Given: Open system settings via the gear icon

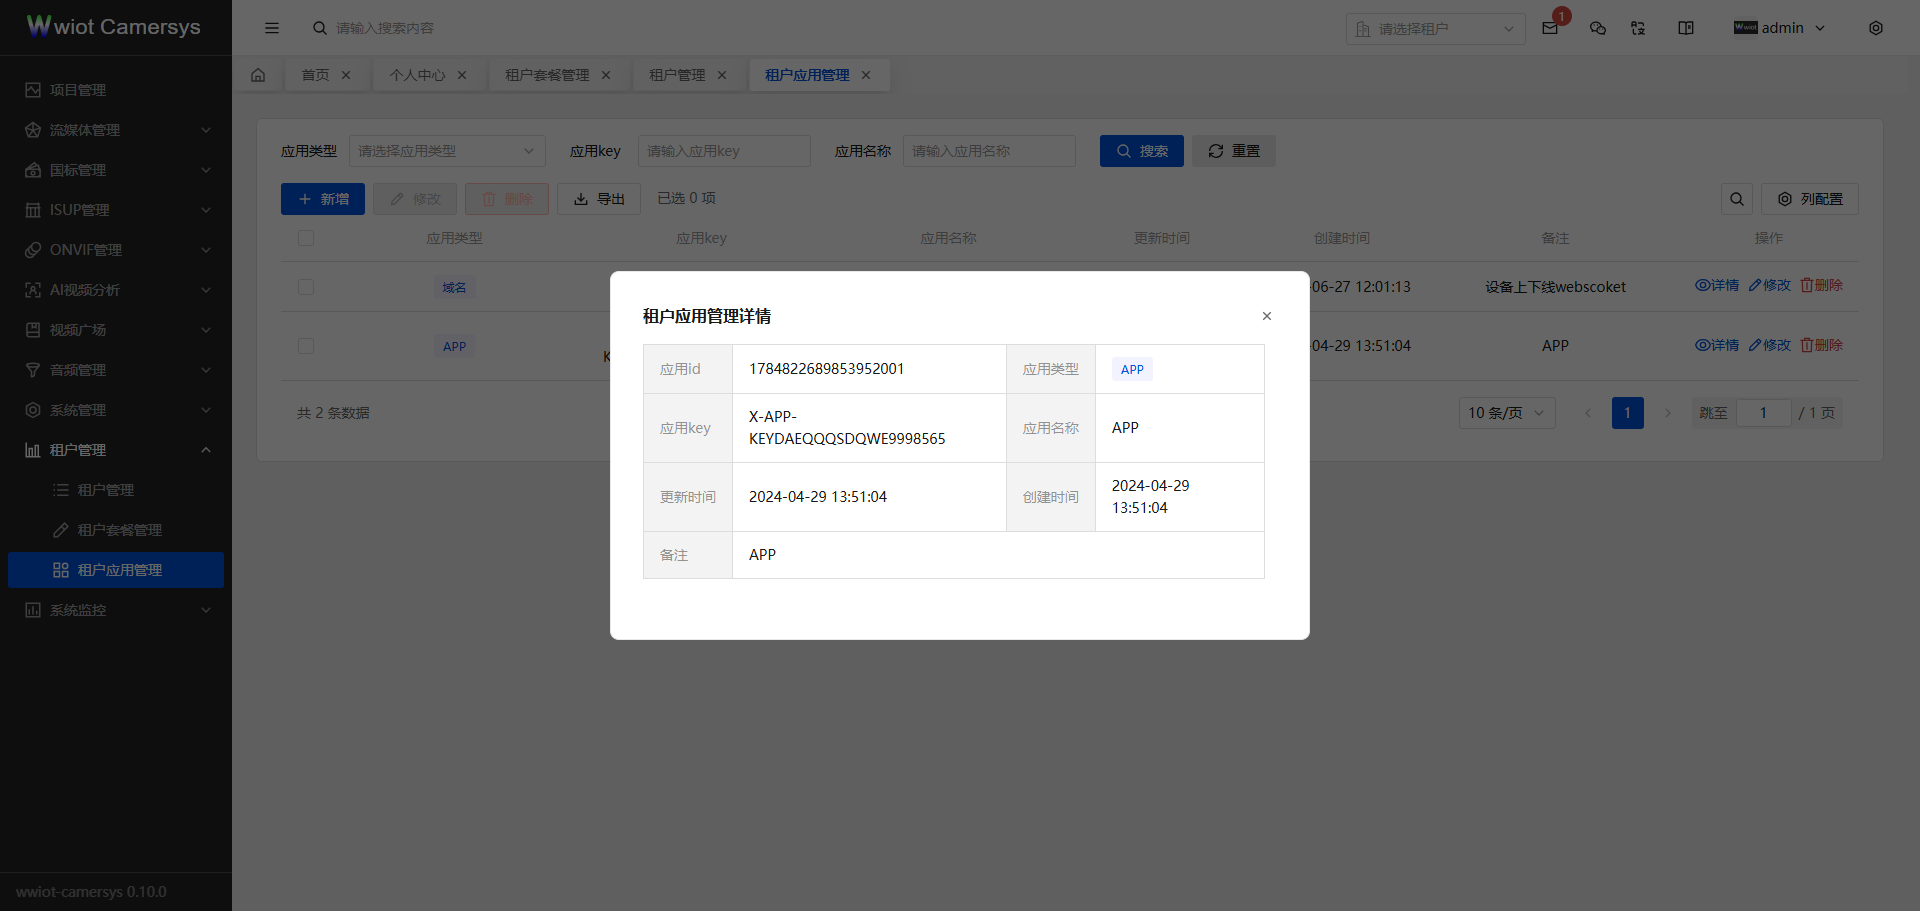Looking at the screenshot, I should [x=1877, y=28].
